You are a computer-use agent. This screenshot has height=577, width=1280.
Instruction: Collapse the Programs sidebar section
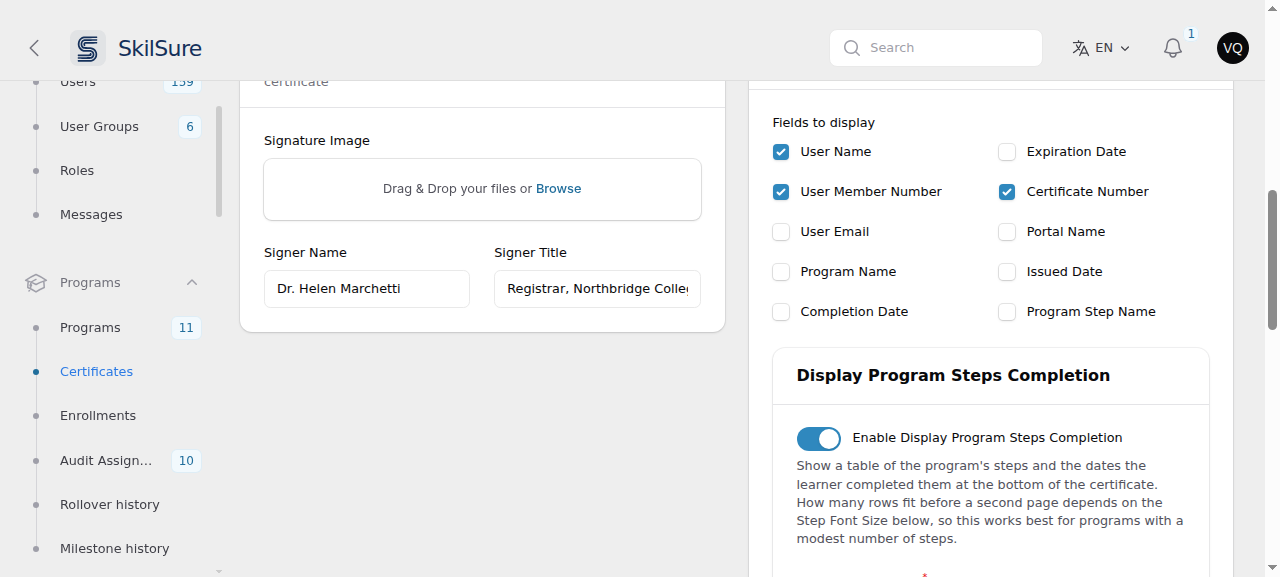(x=192, y=283)
